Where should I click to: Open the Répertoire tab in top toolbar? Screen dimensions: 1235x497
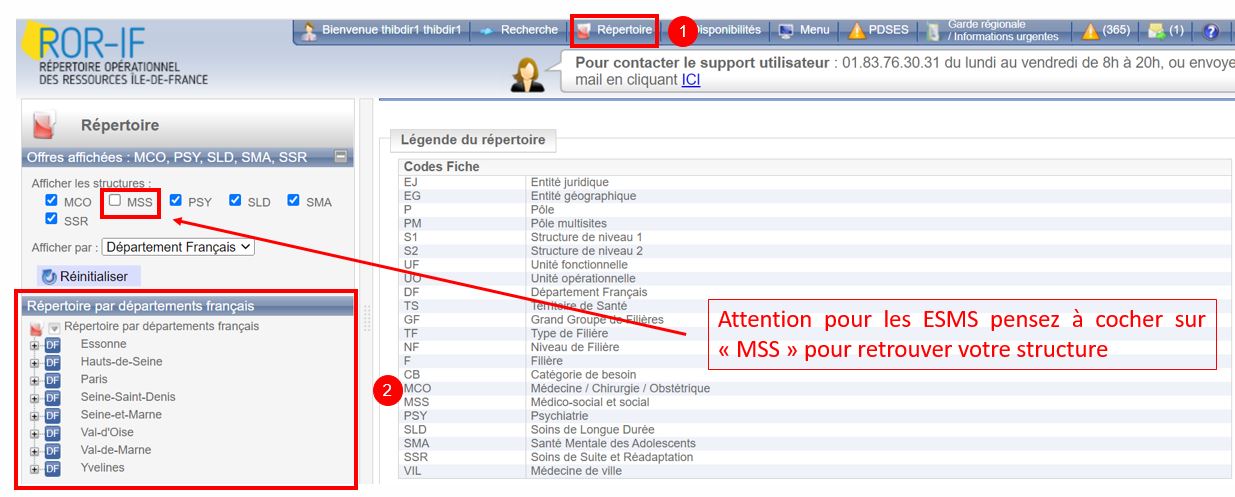[614, 30]
